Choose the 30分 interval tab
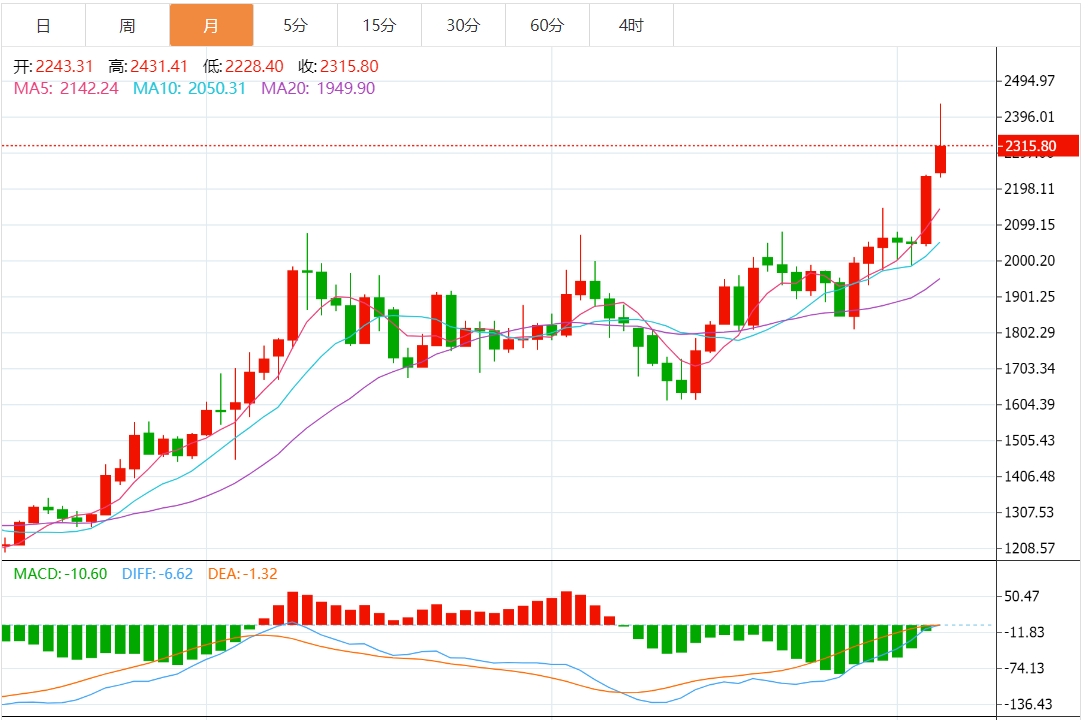The image size is (1089, 720). (x=463, y=26)
